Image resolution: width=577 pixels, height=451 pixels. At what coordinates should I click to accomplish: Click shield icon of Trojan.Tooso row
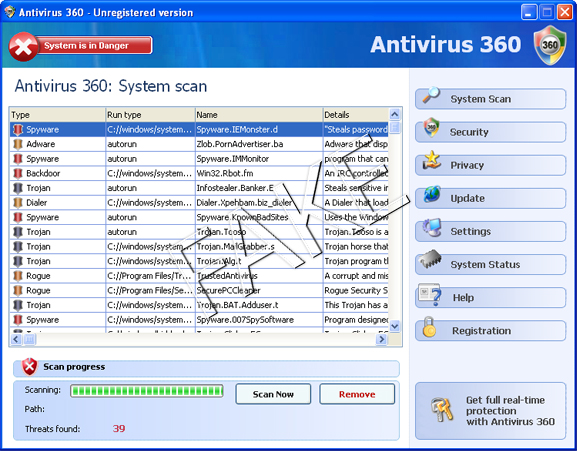coord(18,232)
